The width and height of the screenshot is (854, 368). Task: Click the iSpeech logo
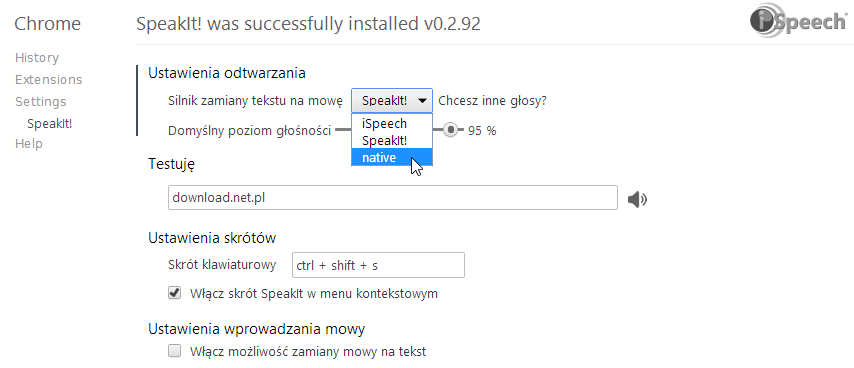[798, 22]
